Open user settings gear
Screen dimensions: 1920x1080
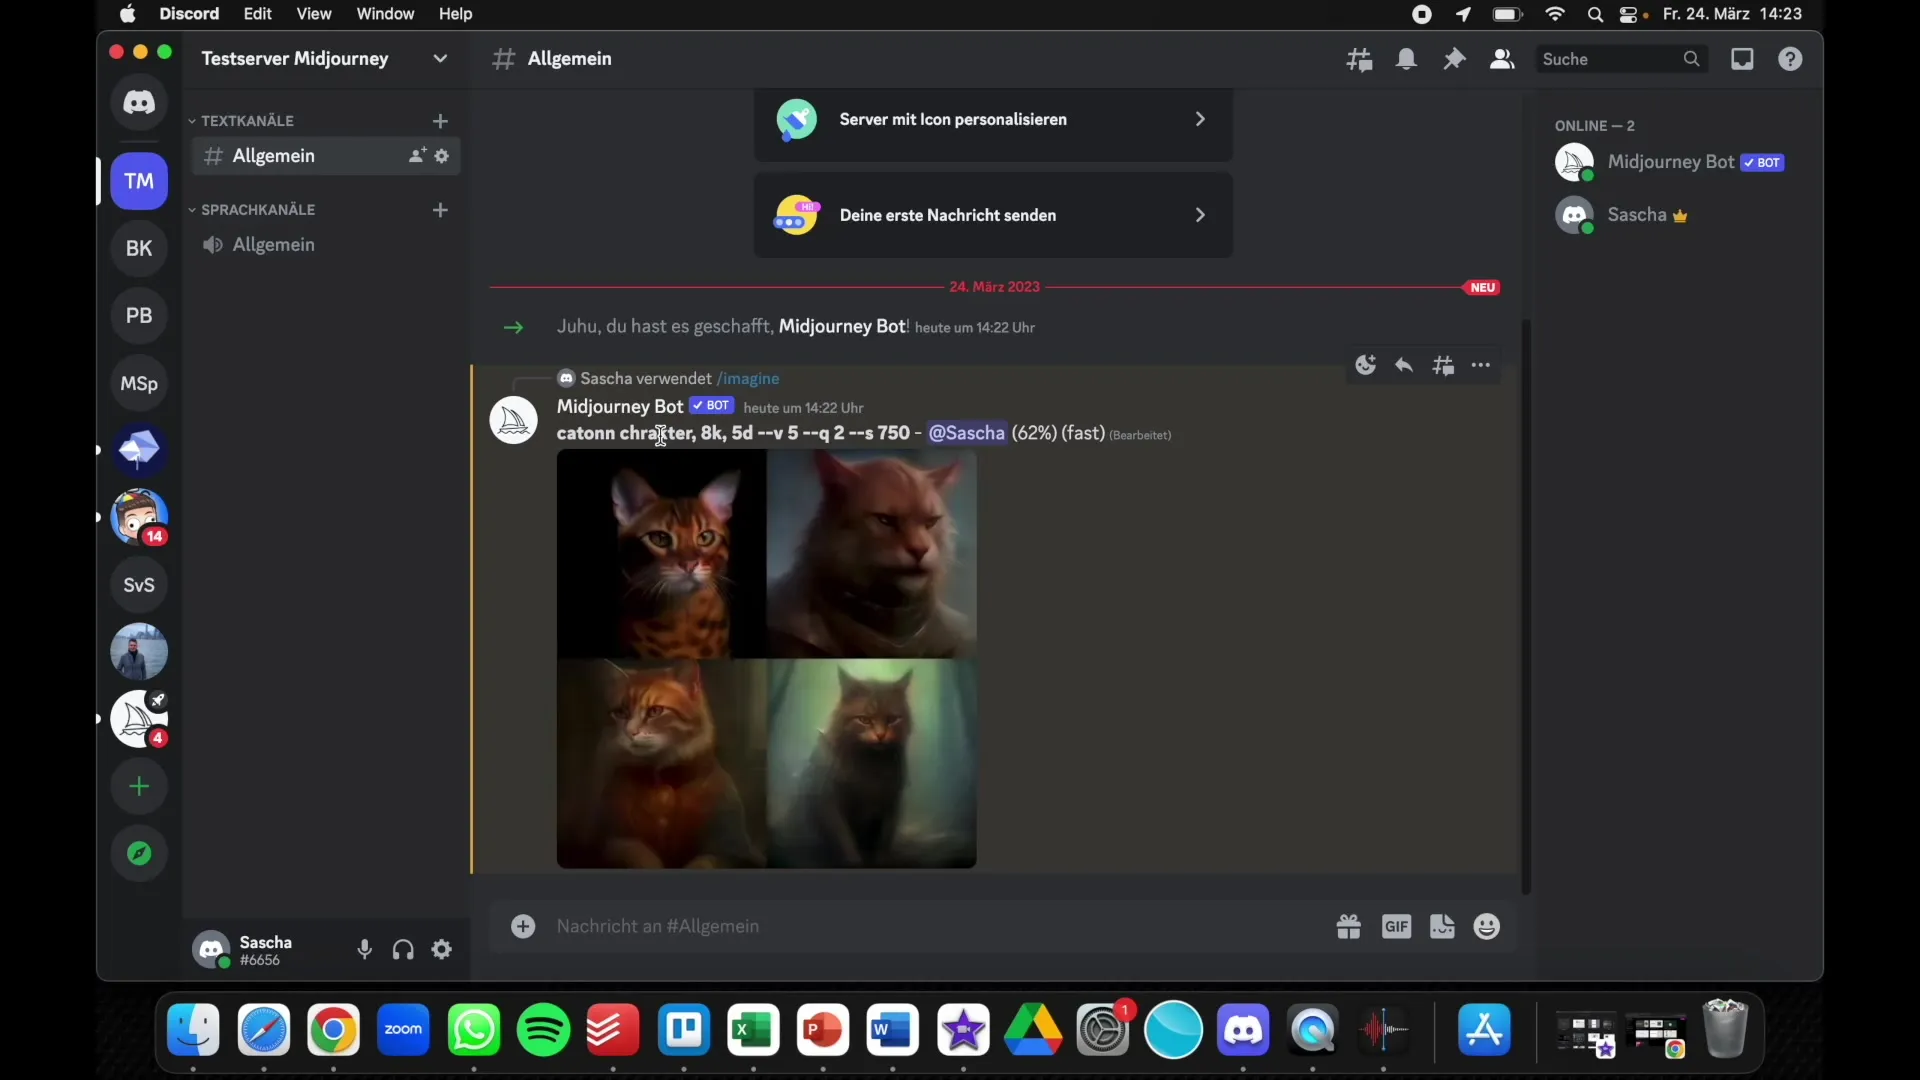442,950
